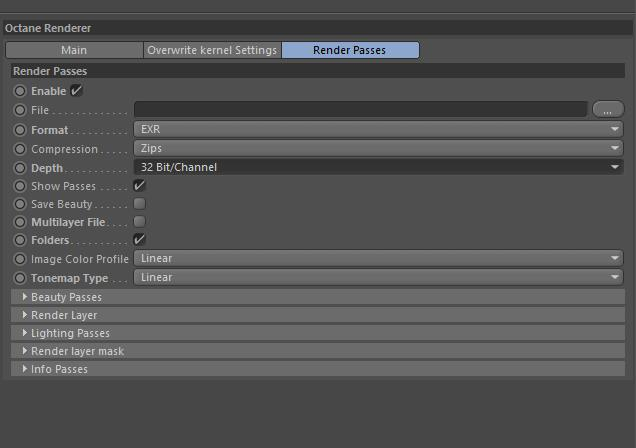Open the Depth dropdown showing 32 Bit/Channel

(378, 167)
